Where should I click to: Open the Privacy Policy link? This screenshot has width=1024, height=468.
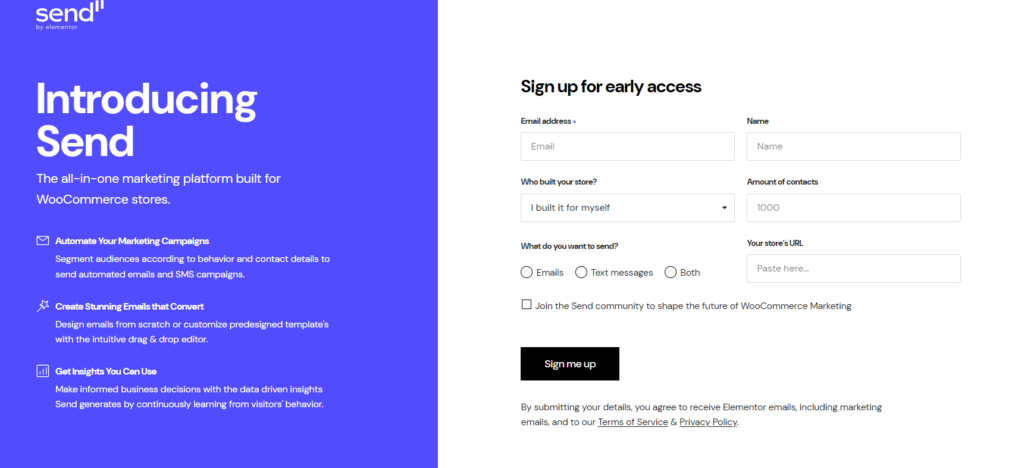[708, 422]
